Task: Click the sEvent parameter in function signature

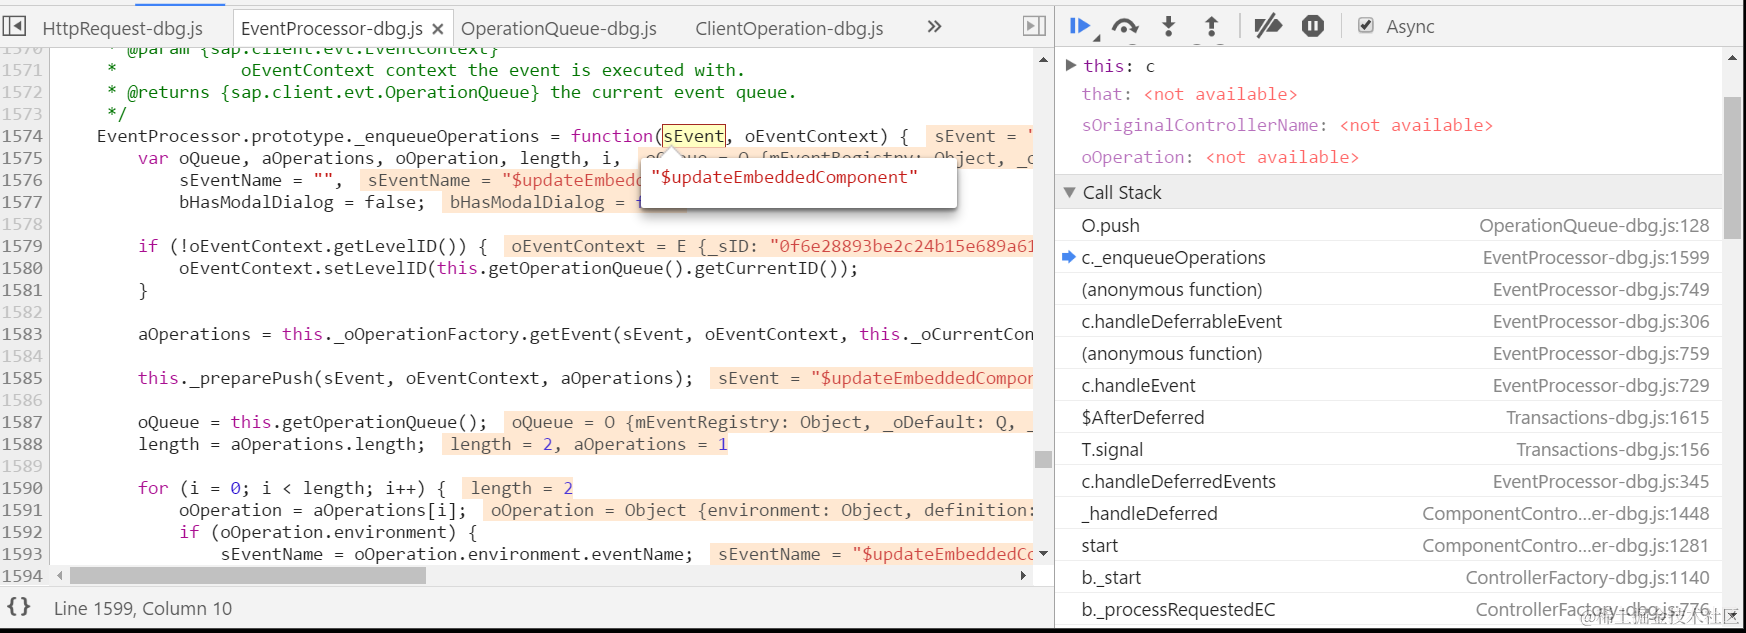Action: 693,136
